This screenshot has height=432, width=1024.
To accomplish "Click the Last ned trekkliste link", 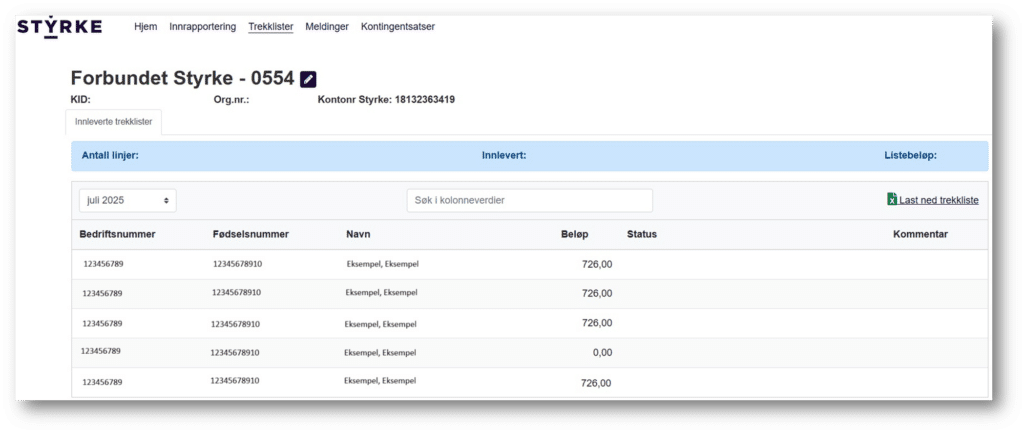I will point(938,201).
